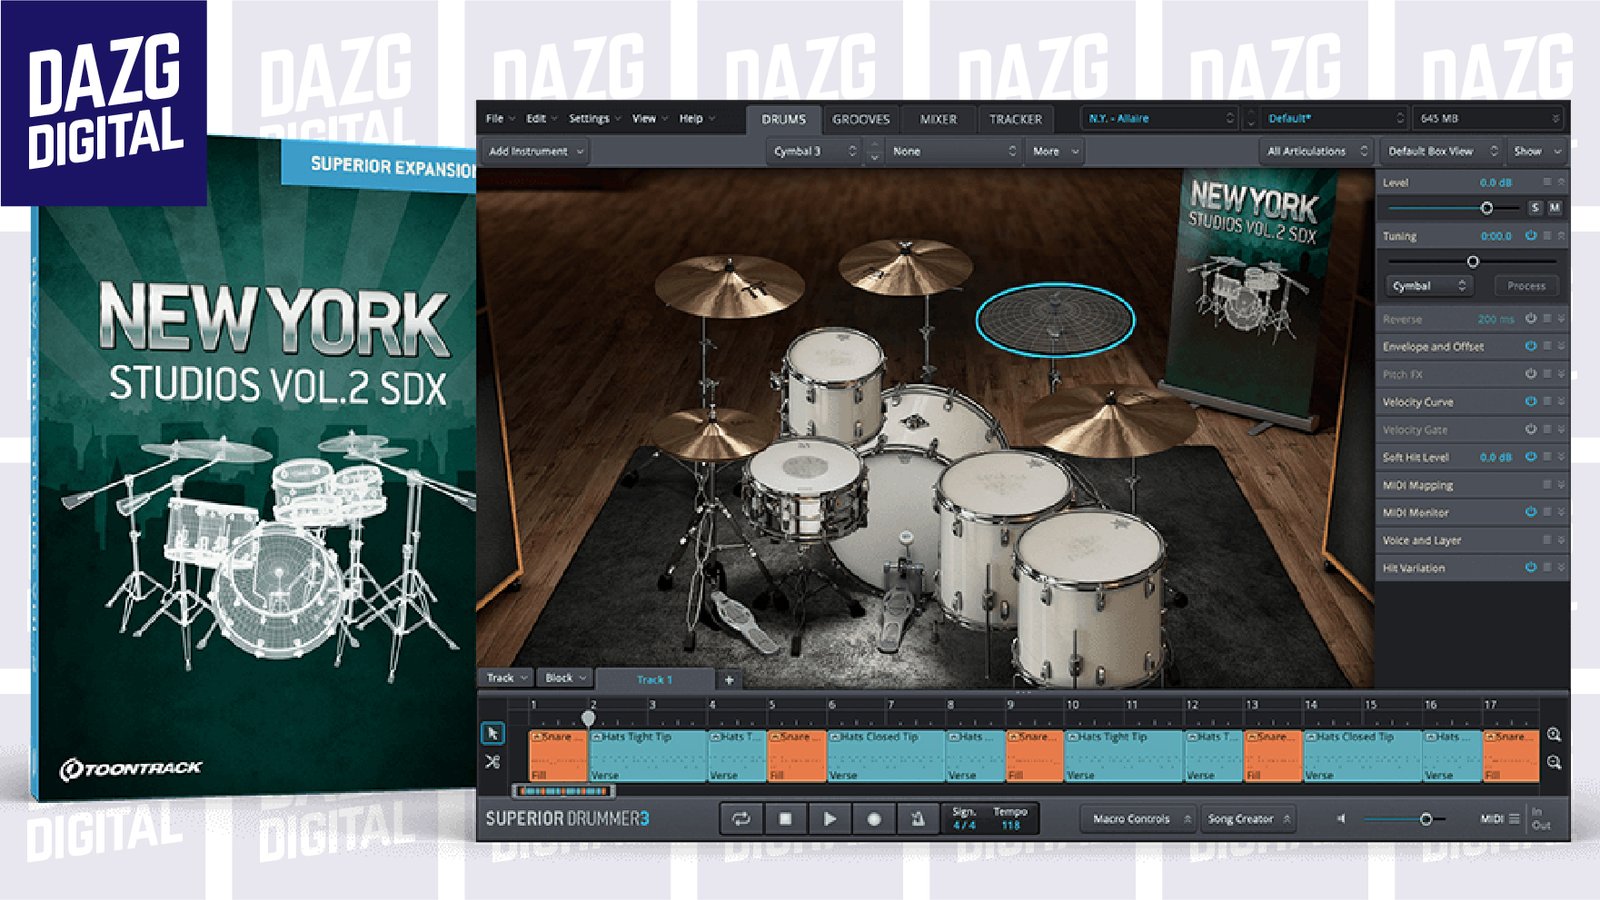Expand the Voice and Layer section
The height and width of the screenshot is (900, 1600).
1561,540
